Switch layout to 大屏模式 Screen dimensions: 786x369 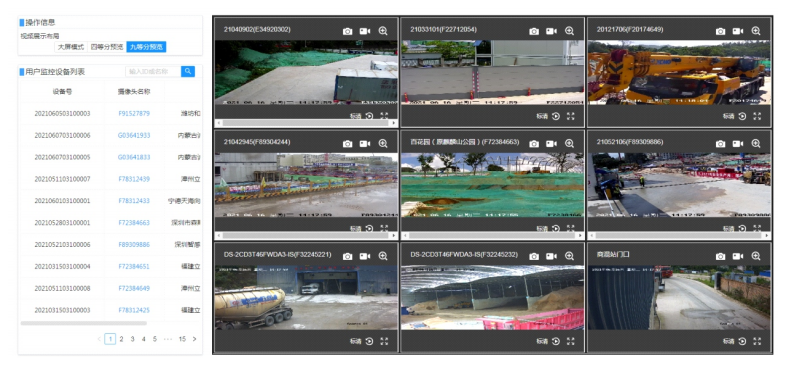coord(71,47)
